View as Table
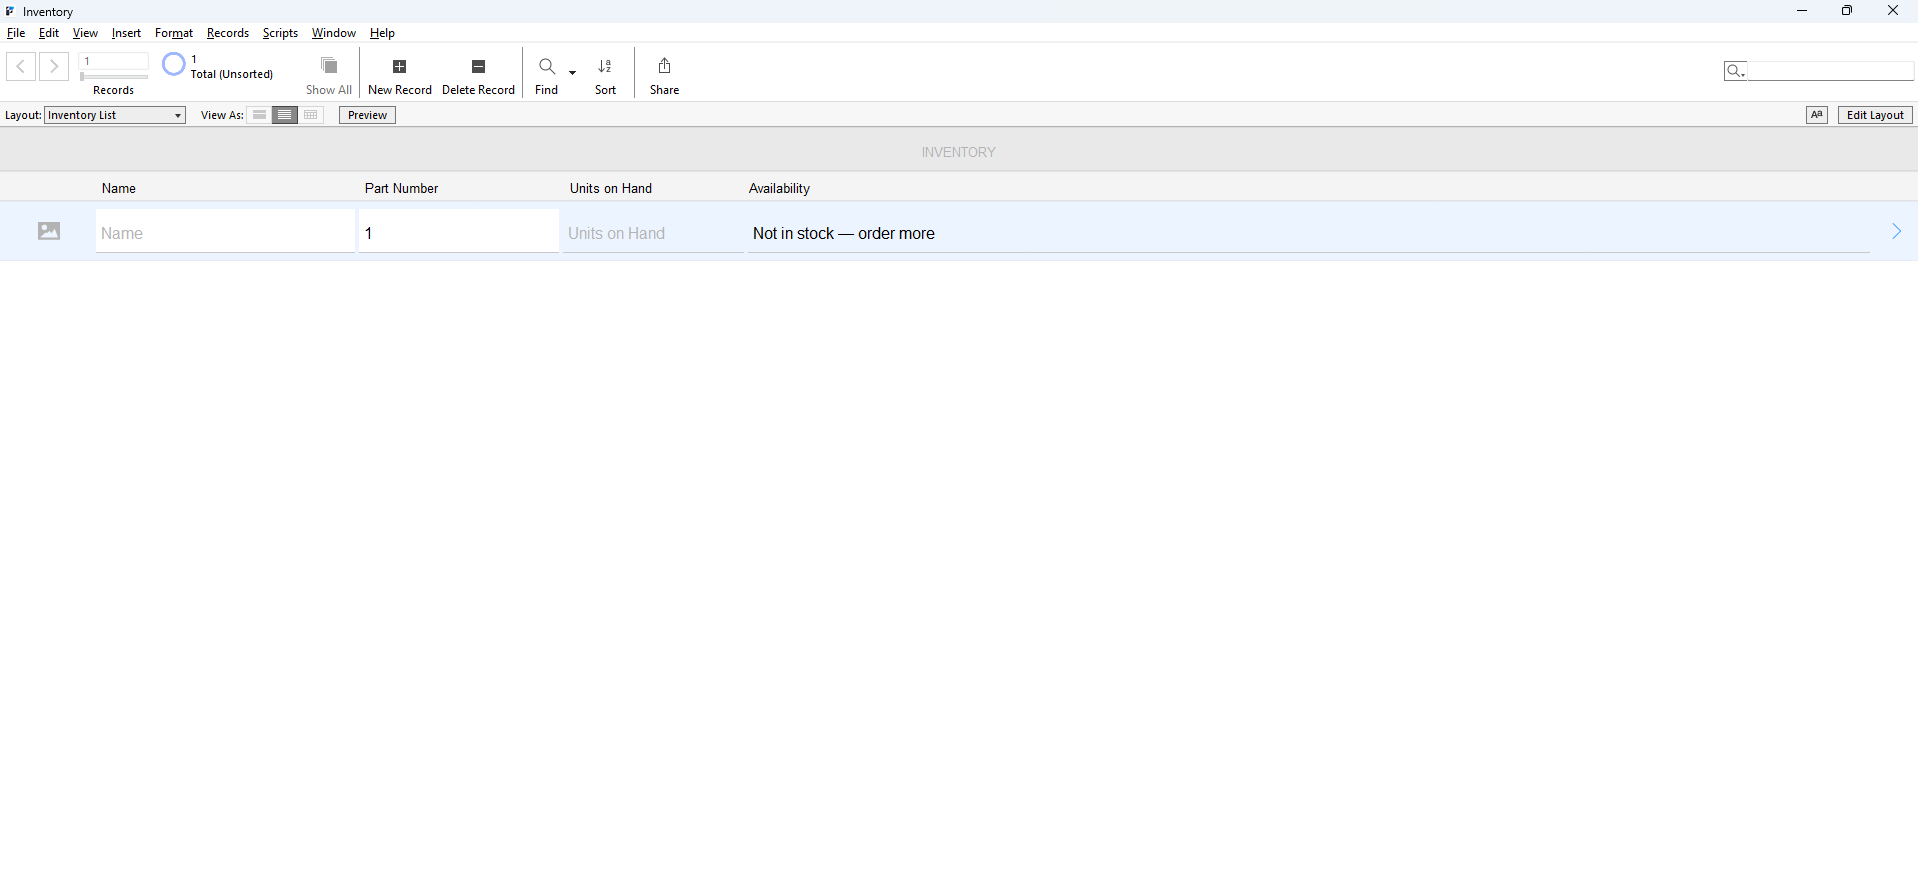 click(x=311, y=115)
